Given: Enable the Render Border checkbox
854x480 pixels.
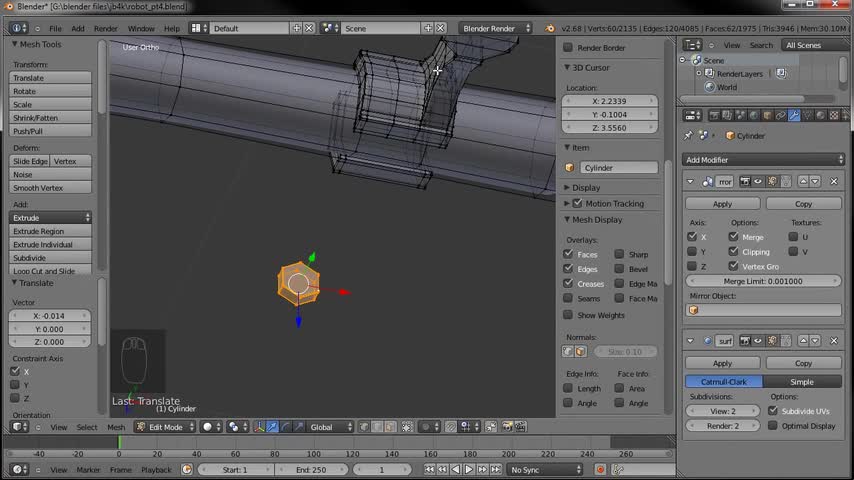Looking at the screenshot, I should 568,48.
